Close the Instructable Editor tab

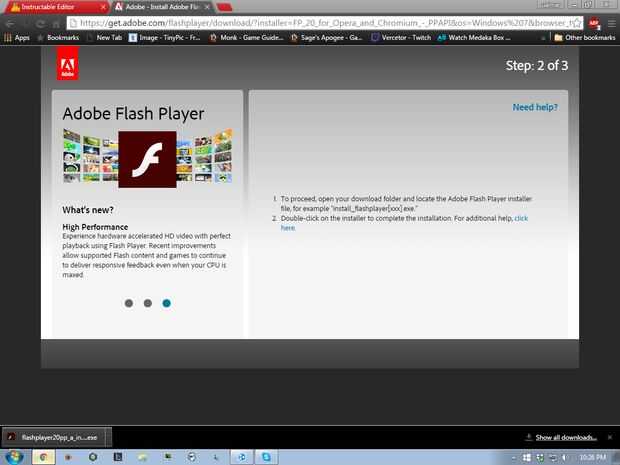(x=103, y=7)
